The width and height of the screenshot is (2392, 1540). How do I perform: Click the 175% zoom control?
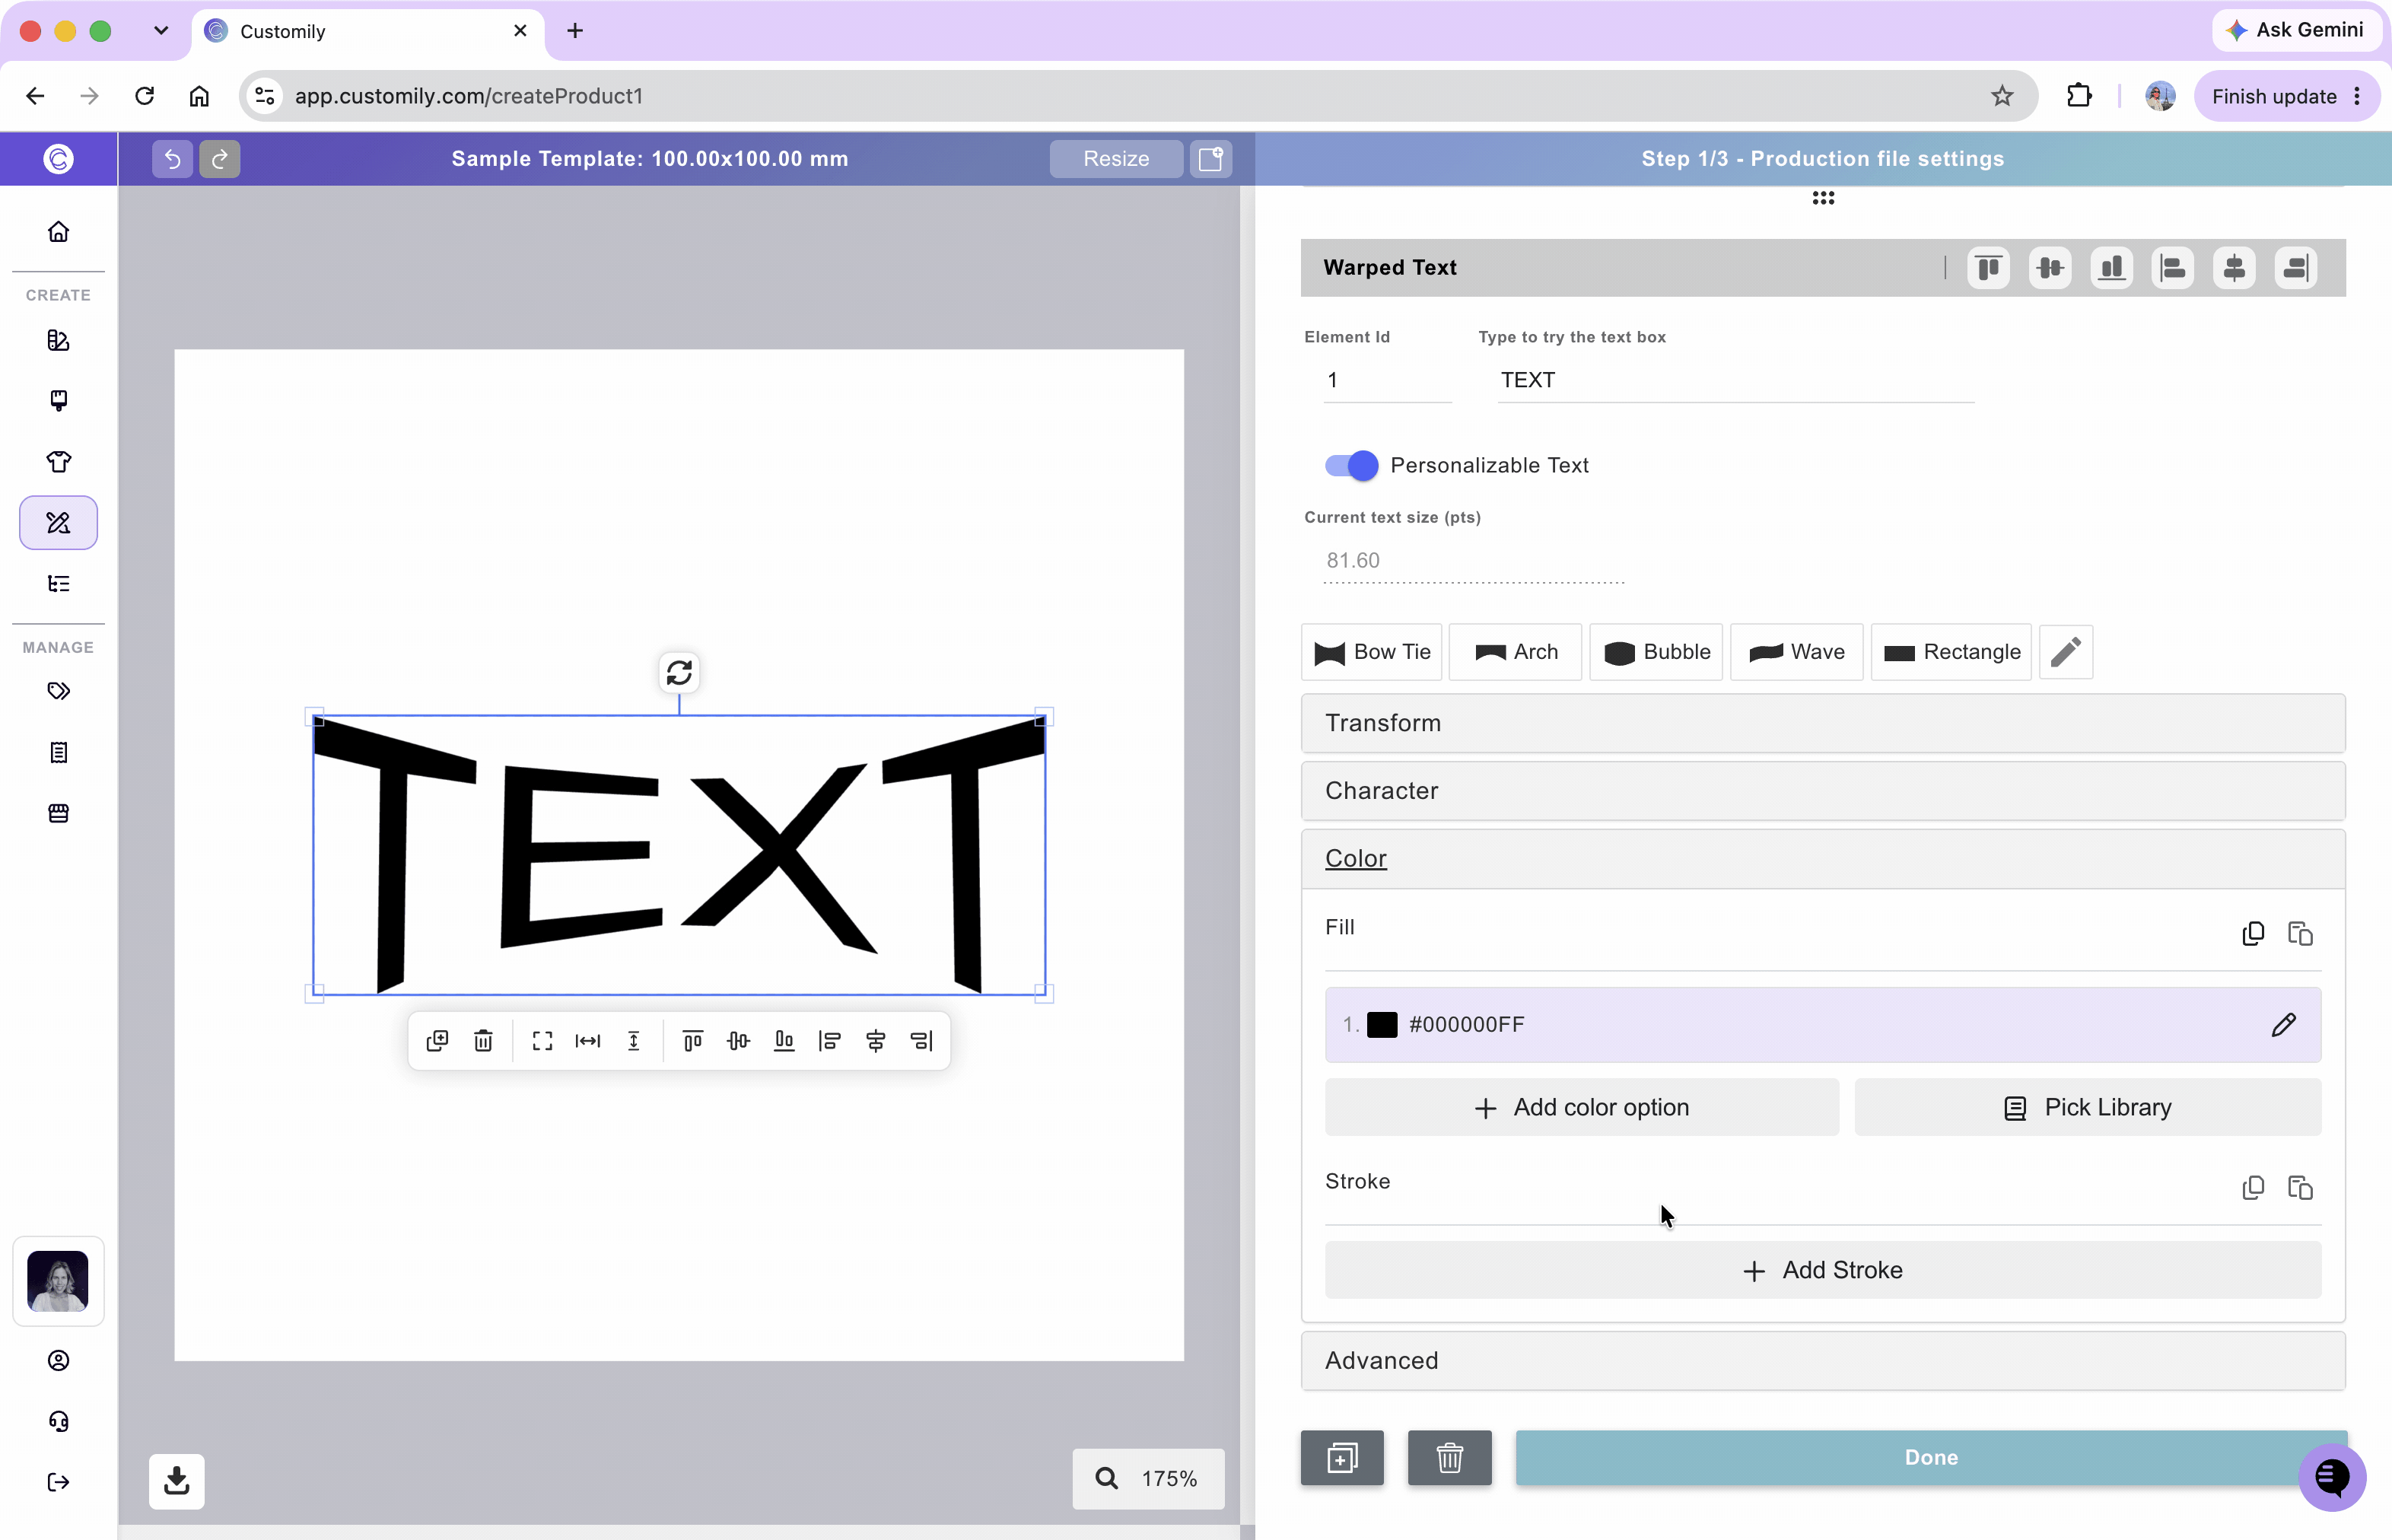[x=1148, y=1479]
